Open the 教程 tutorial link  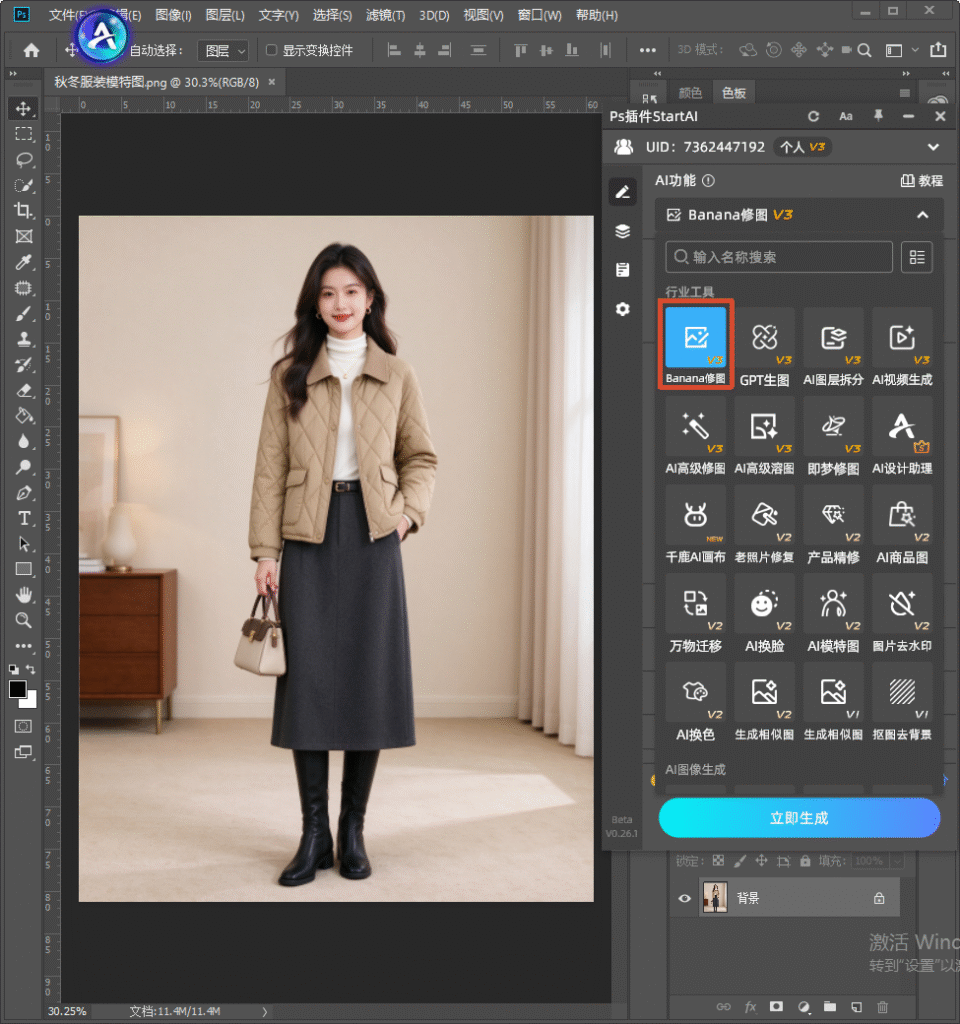coord(921,181)
